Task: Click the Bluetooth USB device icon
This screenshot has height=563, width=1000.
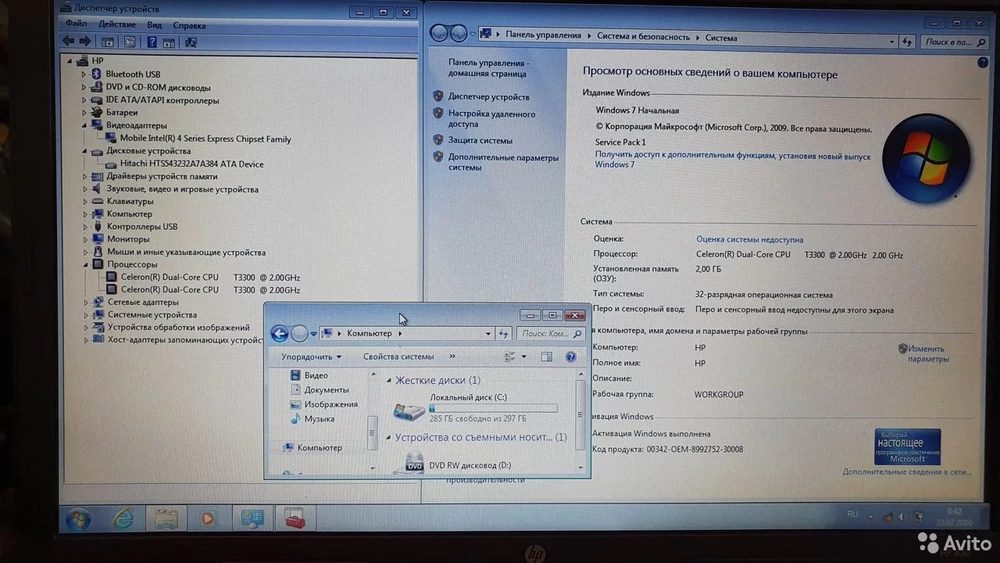Action: 97,74
